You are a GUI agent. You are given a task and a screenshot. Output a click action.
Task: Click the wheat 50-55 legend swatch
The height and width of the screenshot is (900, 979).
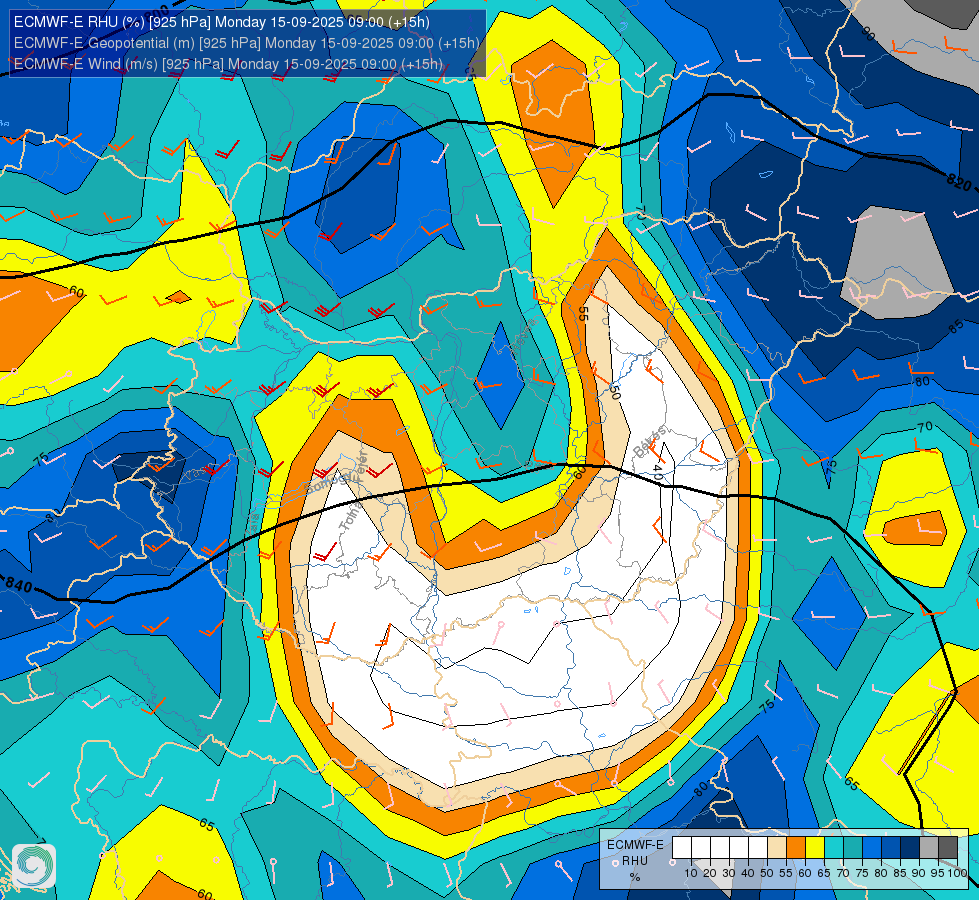pyautogui.click(x=777, y=848)
